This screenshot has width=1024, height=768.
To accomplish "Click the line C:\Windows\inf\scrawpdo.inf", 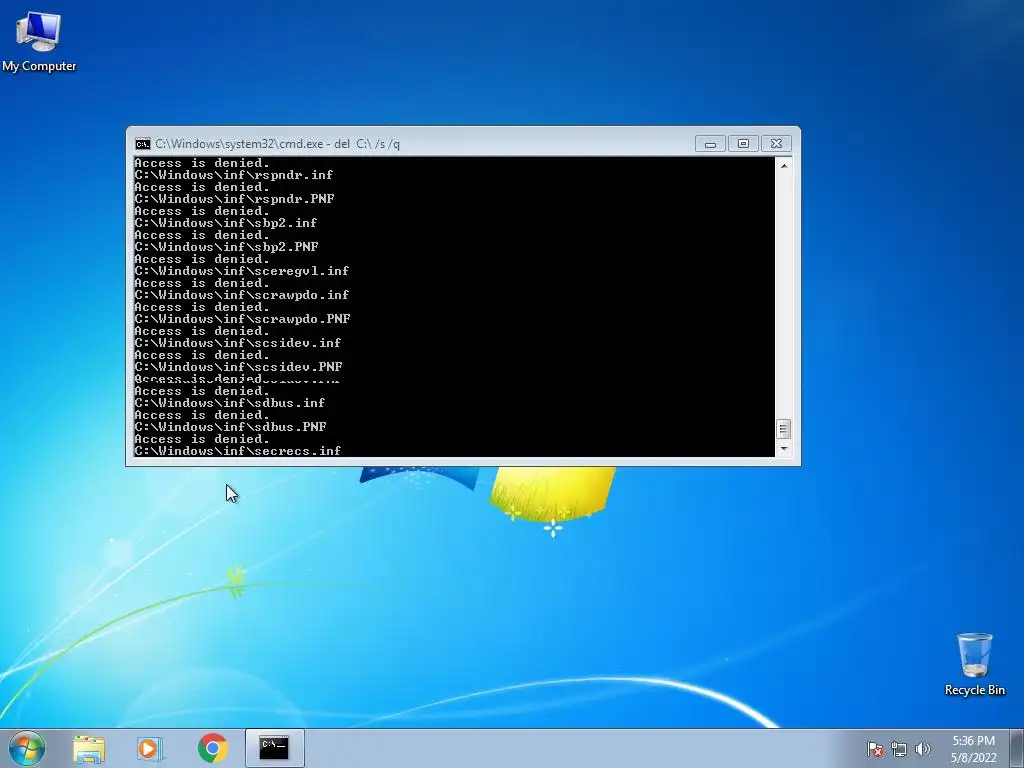I will tap(242, 295).
